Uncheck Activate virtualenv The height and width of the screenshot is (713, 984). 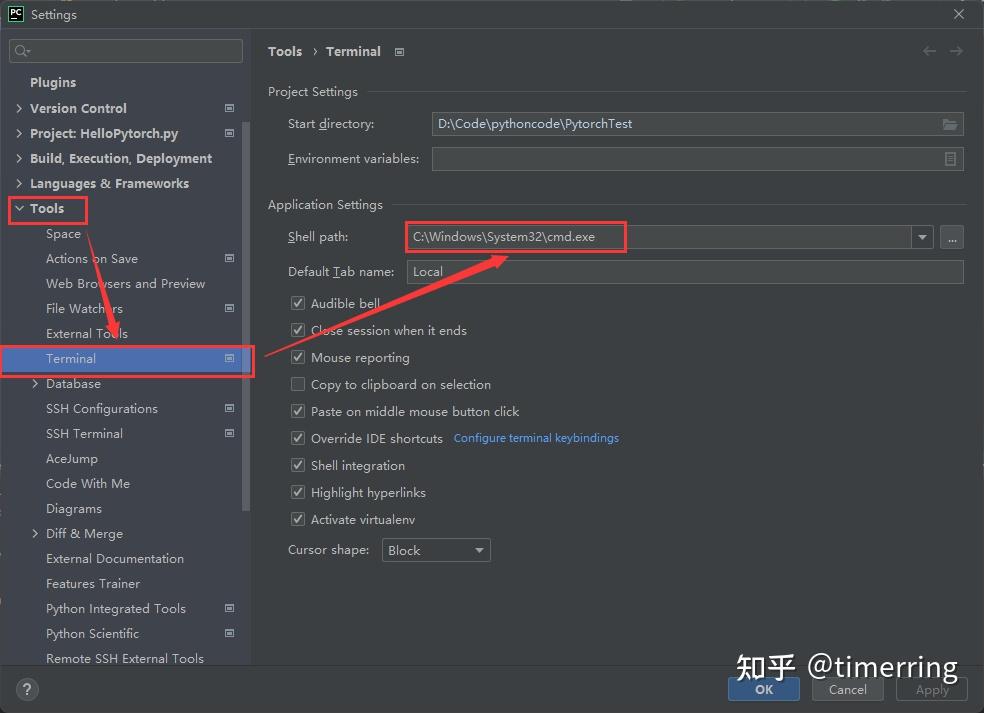tap(297, 519)
